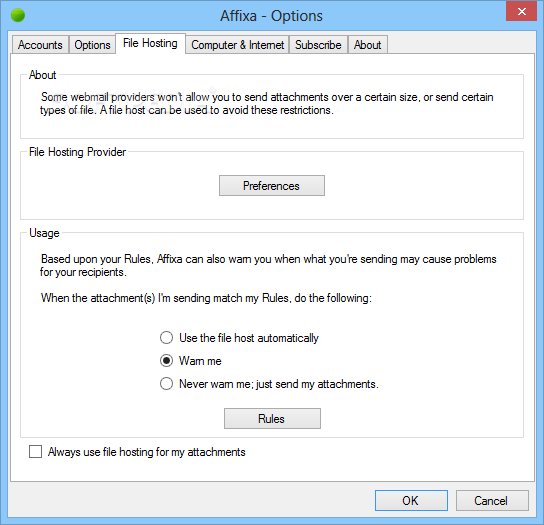Open the Rules button
The image size is (544, 525).
point(272,418)
